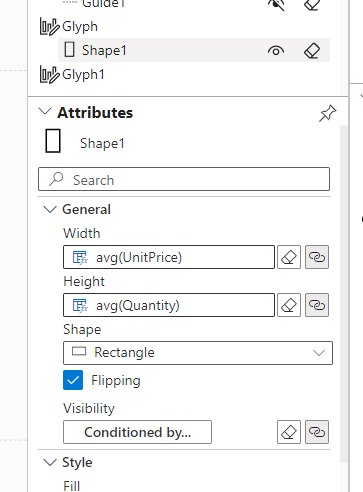This screenshot has width=363, height=492.
Task: Collapse the Attributes panel chevron
Action: coord(45,111)
